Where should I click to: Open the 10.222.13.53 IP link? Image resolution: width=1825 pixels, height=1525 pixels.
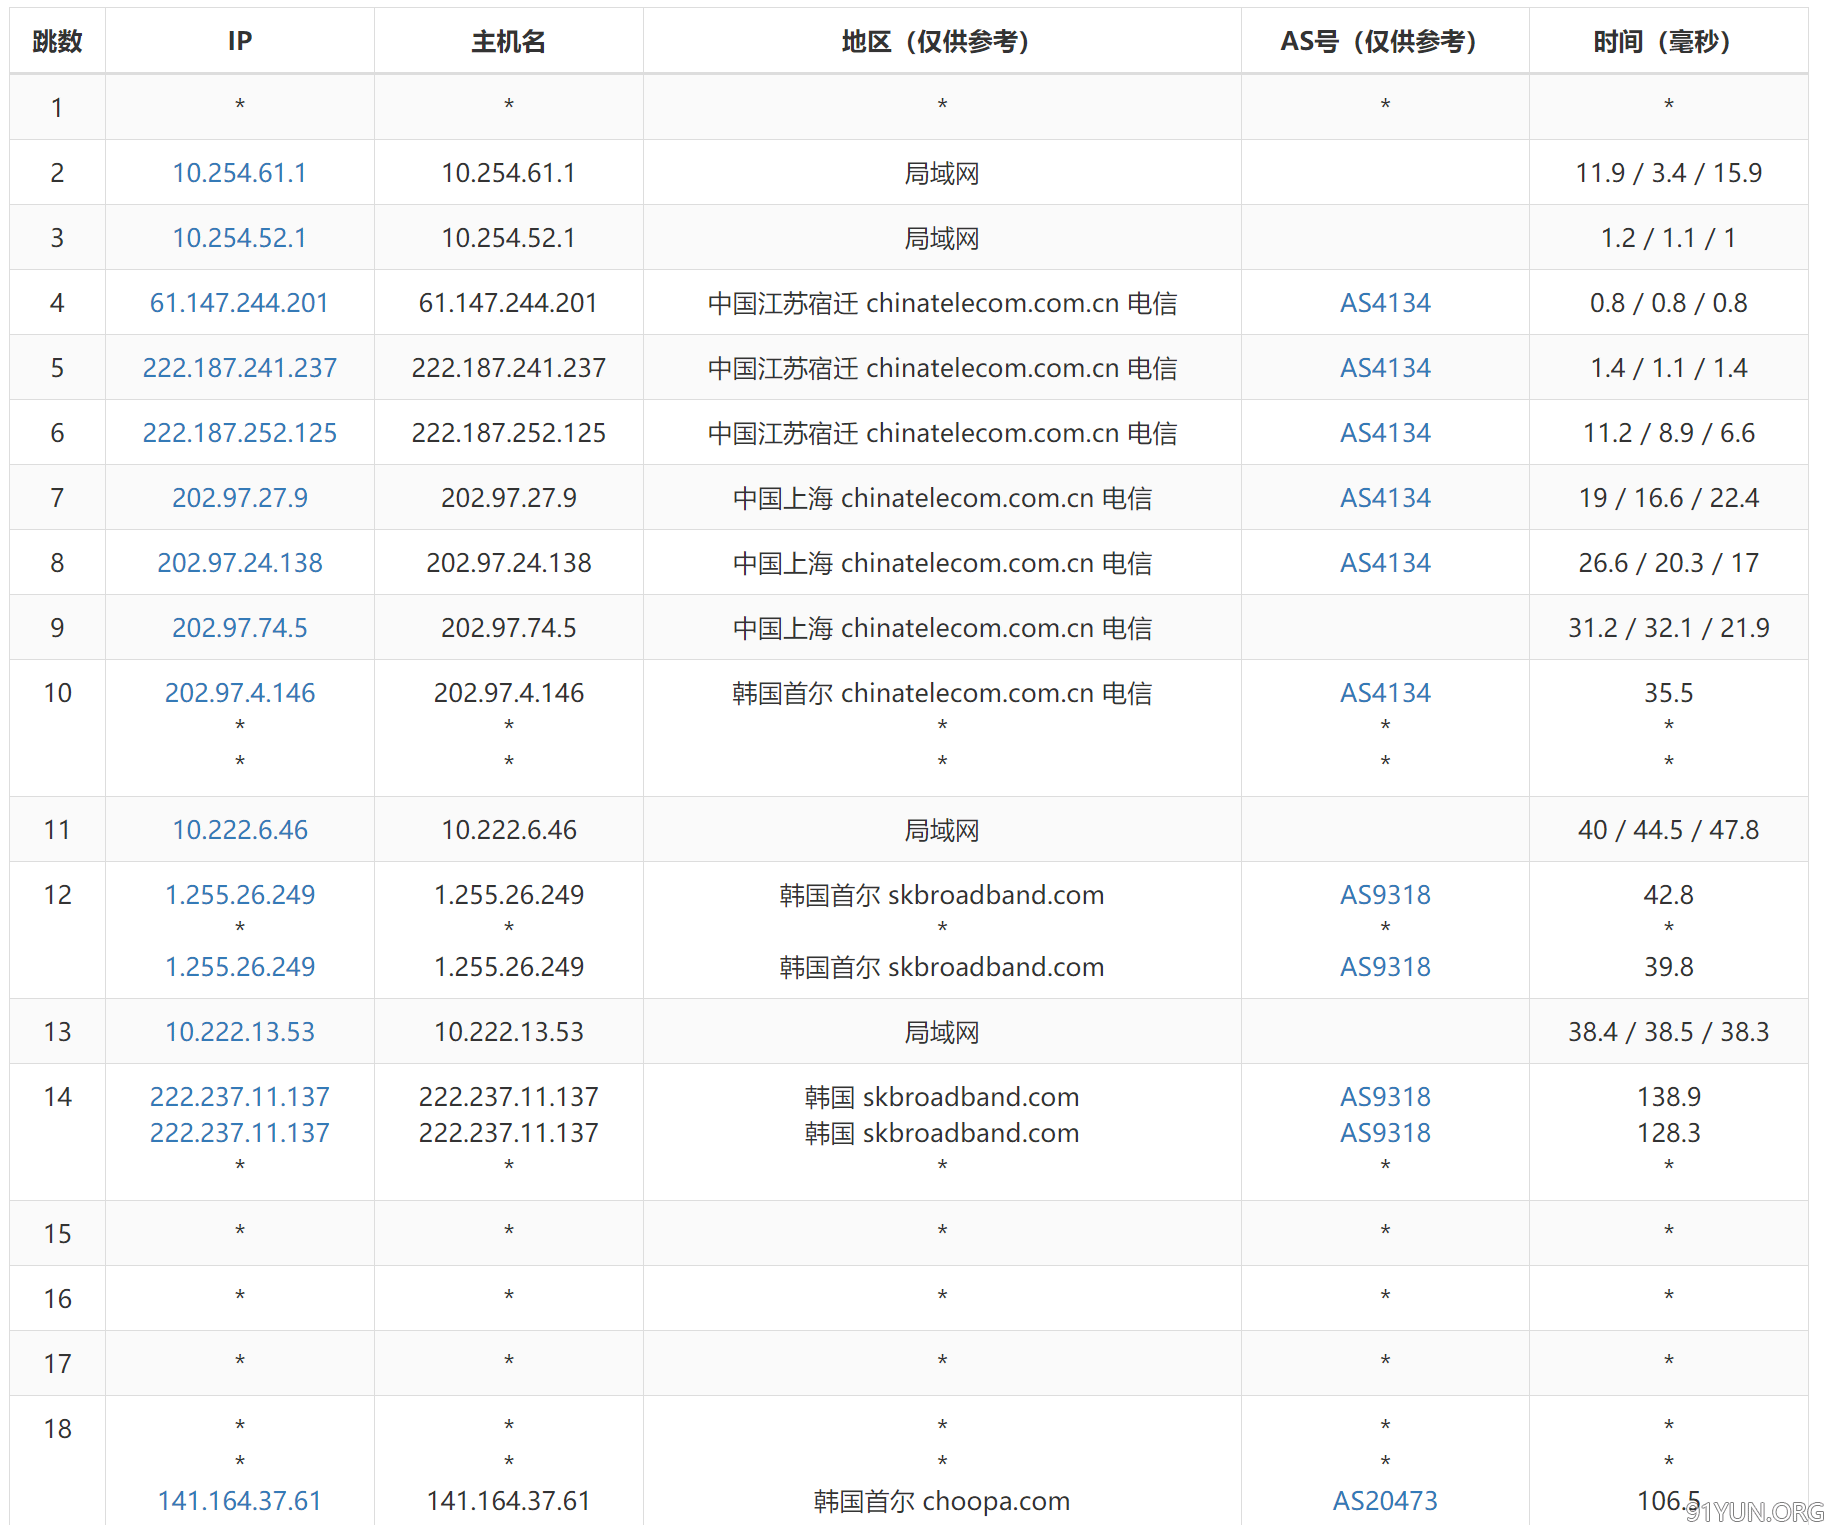pyautogui.click(x=239, y=1032)
